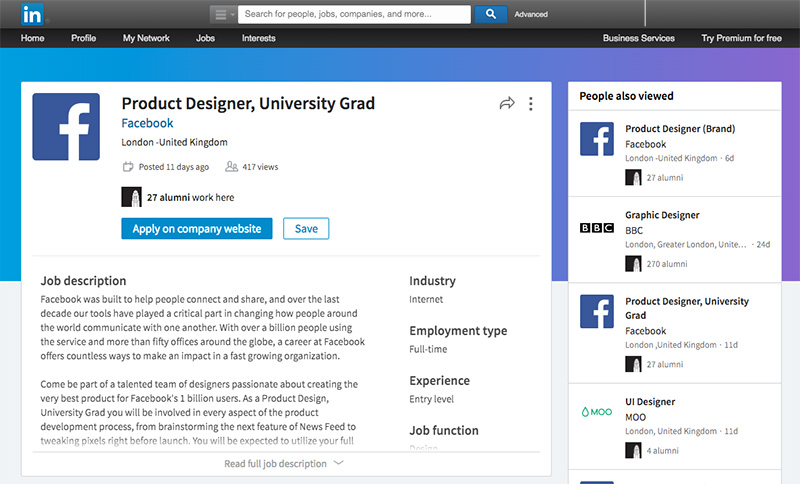Click Try Premium for free link
The height and width of the screenshot is (484, 800).
tap(741, 38)
